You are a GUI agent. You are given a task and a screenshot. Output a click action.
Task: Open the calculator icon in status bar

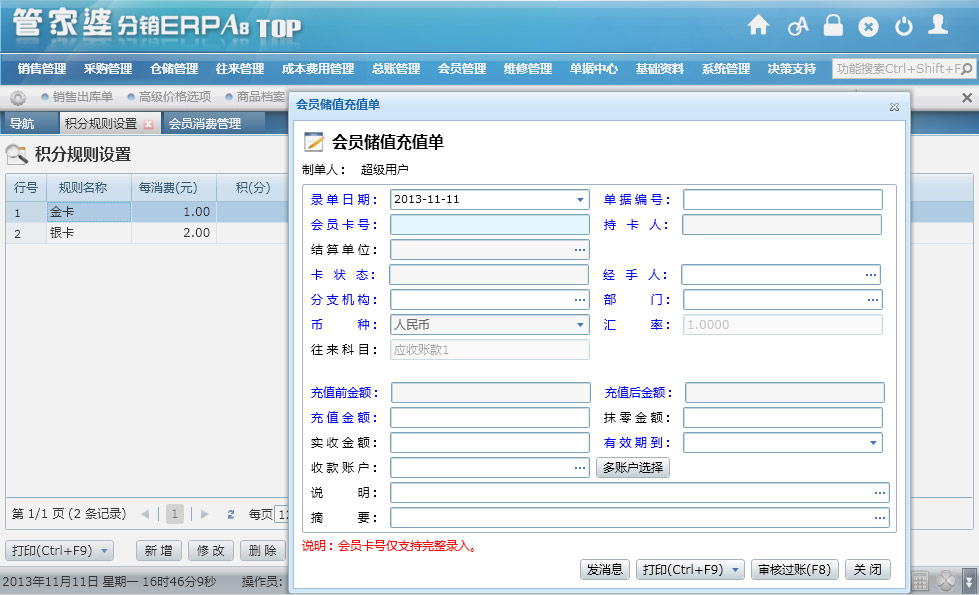point(920,581)
